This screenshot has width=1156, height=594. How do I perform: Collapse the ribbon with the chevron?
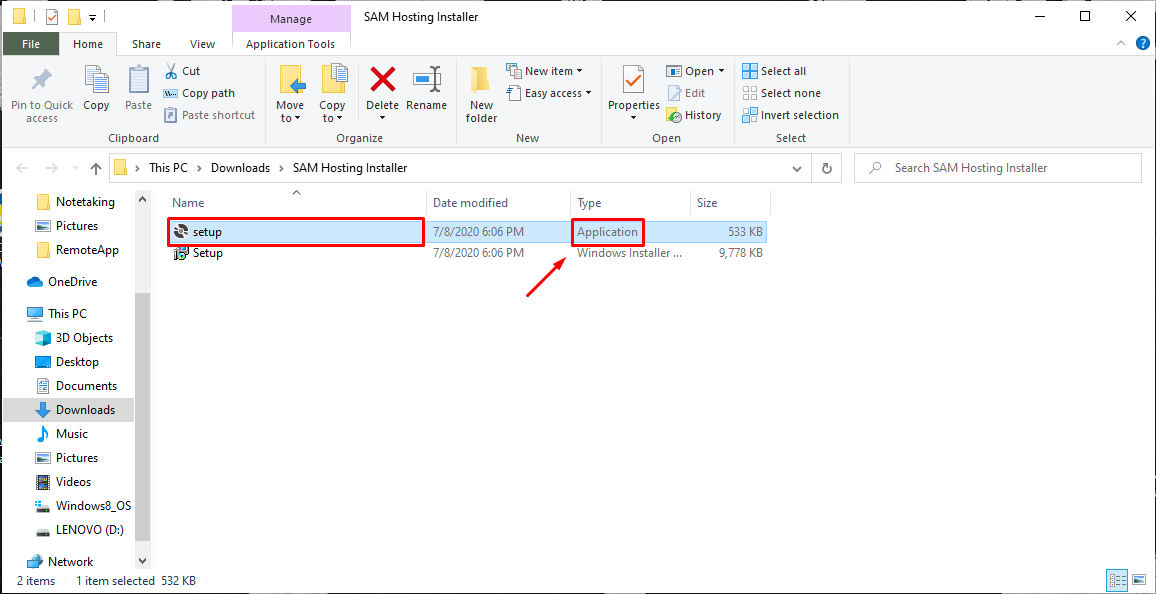(1121, 43)
